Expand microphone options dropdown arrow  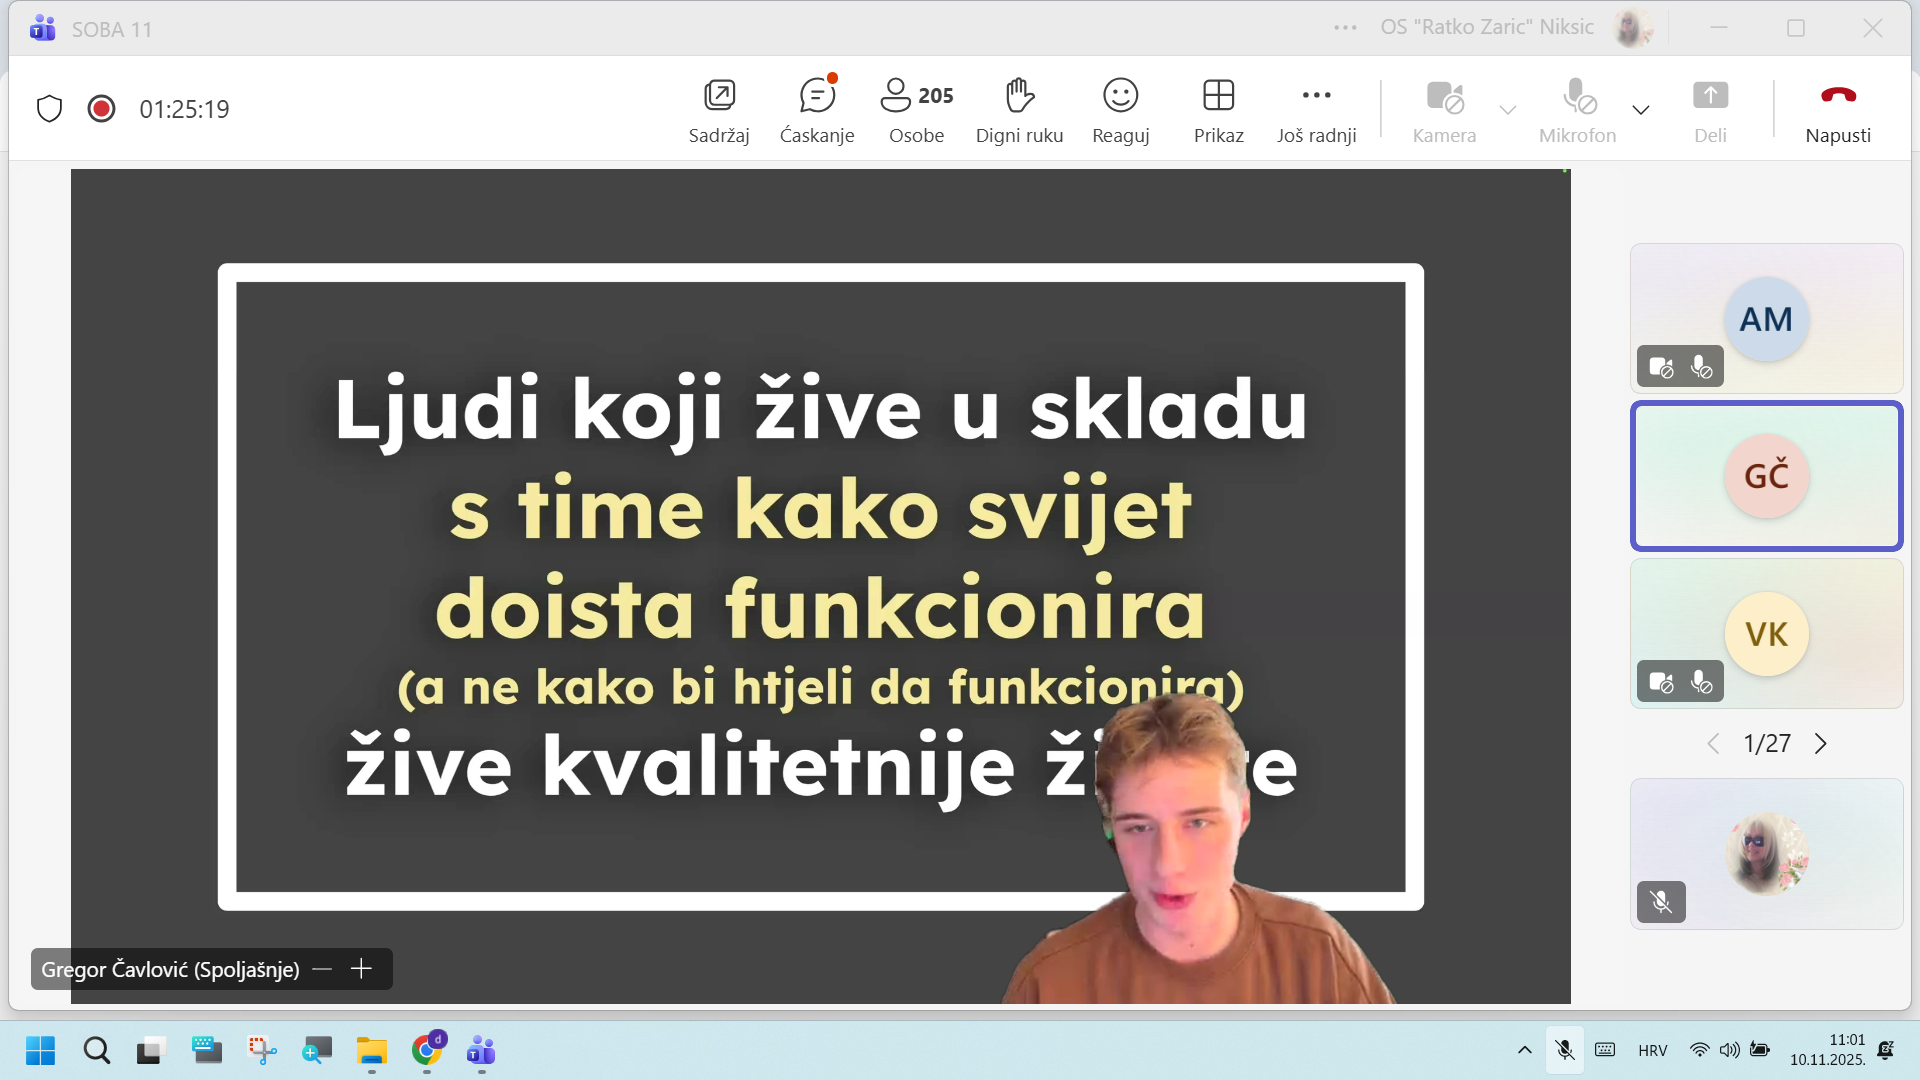point(1641,110)
